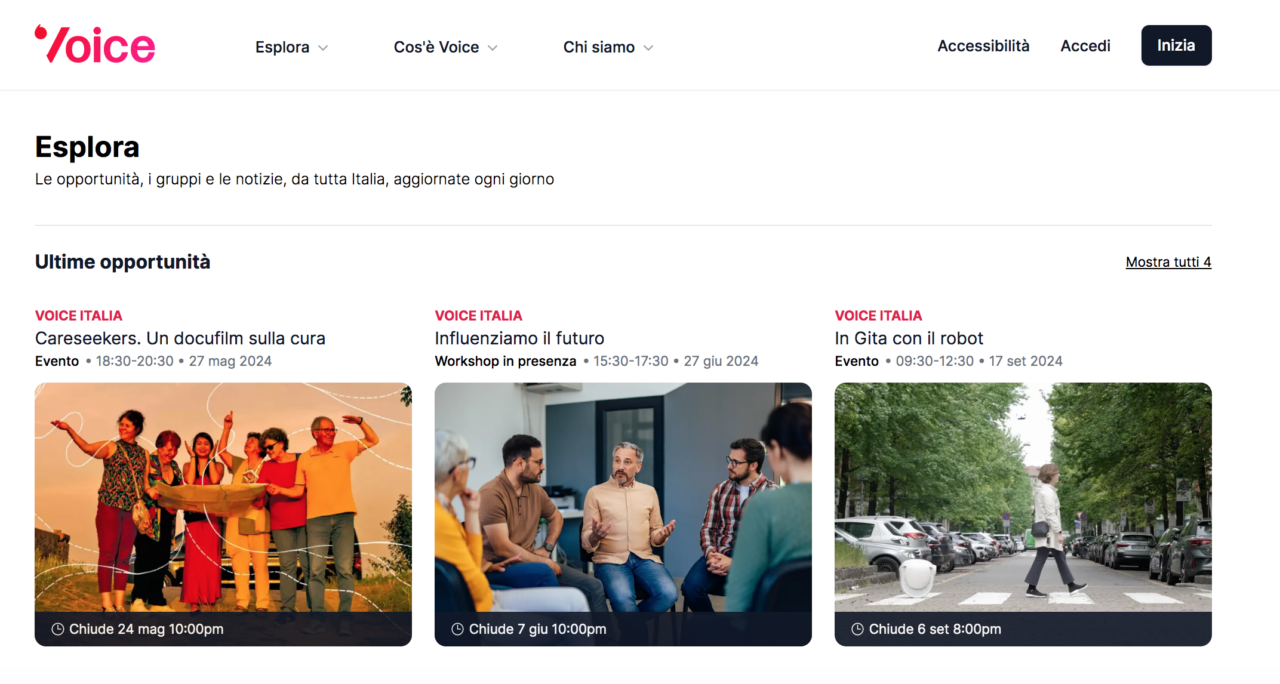Click clock icon beside Chiude 6 set
Screen dimensions: 1280x684
857,629
